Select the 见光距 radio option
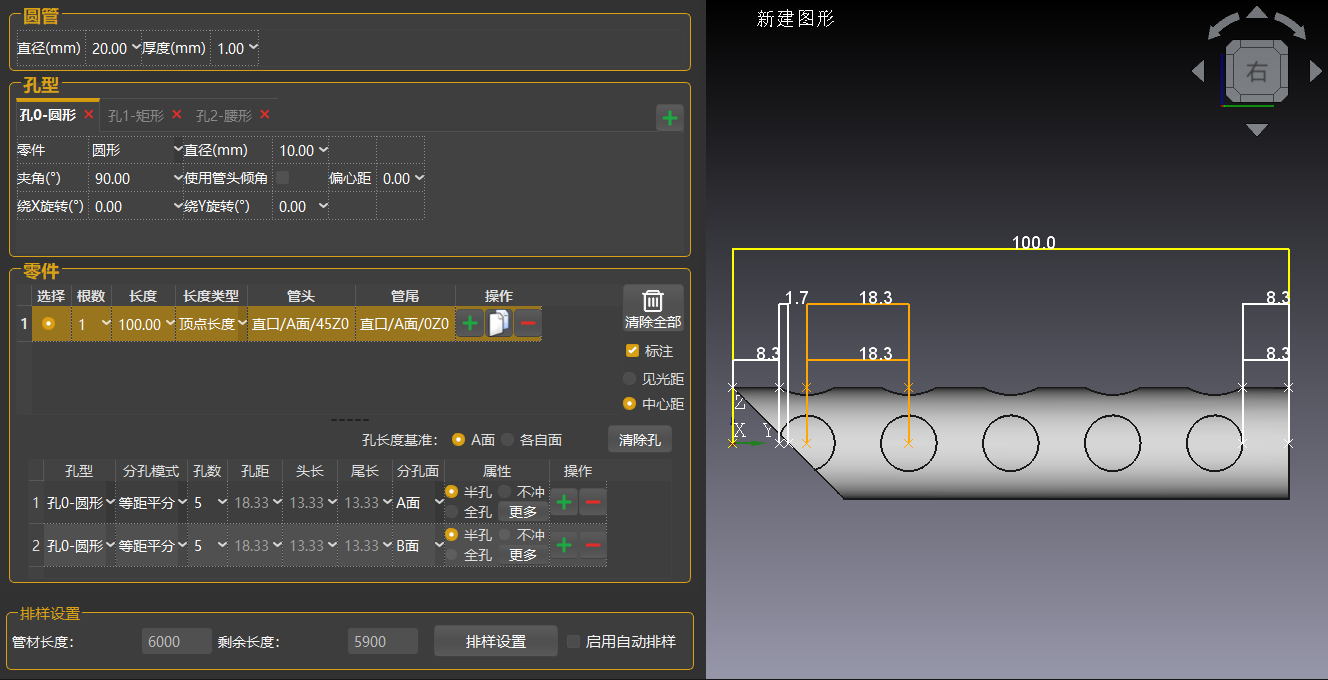 coord(629,379)
